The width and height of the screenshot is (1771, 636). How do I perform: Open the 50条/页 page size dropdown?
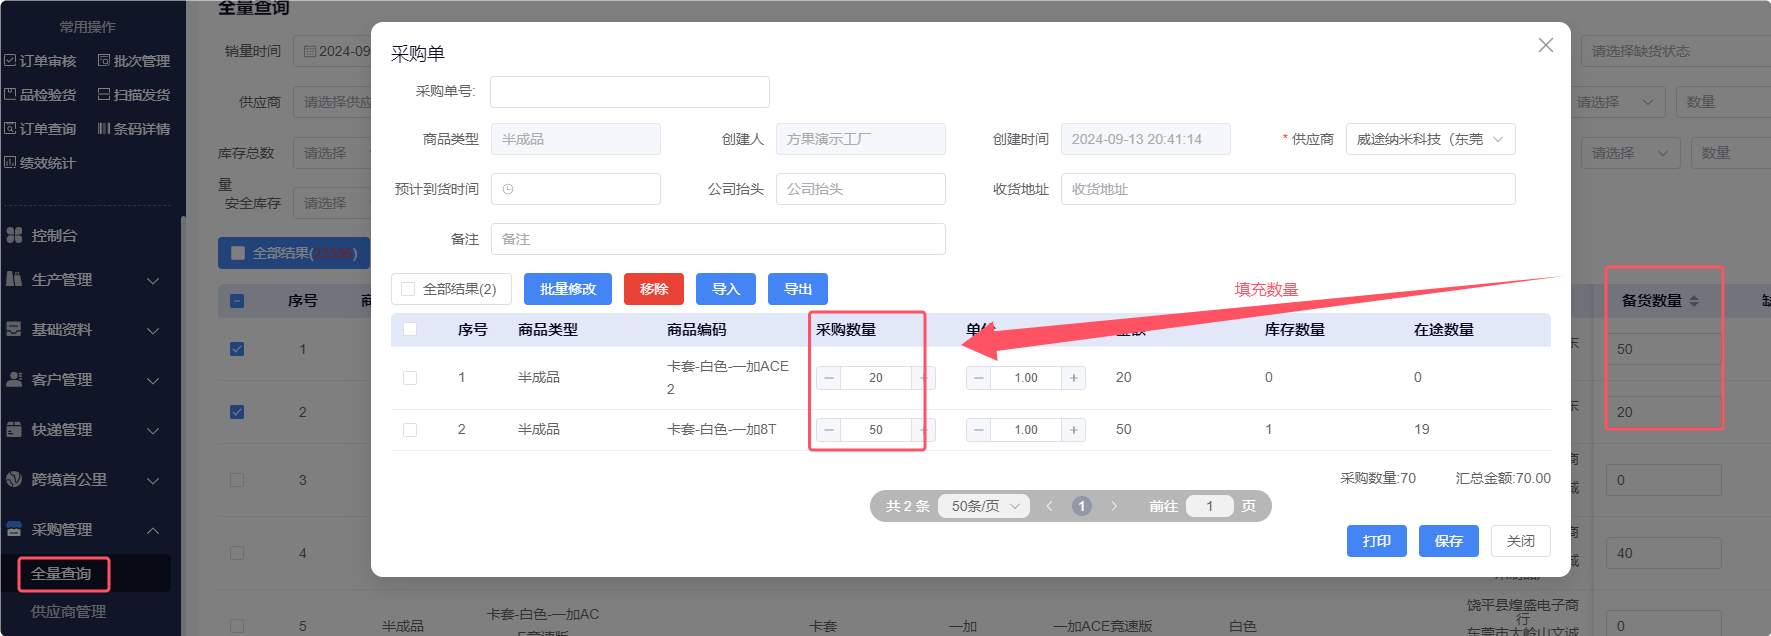tap(984, 506)
